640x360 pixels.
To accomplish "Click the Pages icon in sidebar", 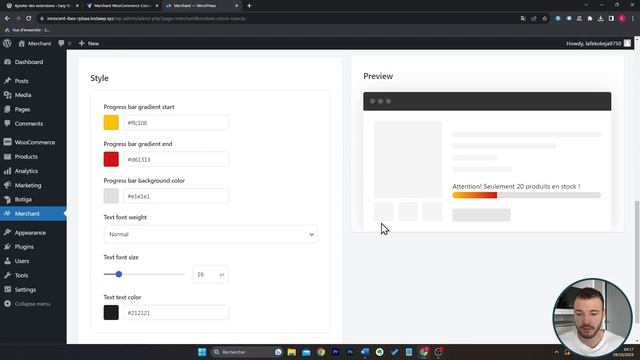I will click(7, 109).
